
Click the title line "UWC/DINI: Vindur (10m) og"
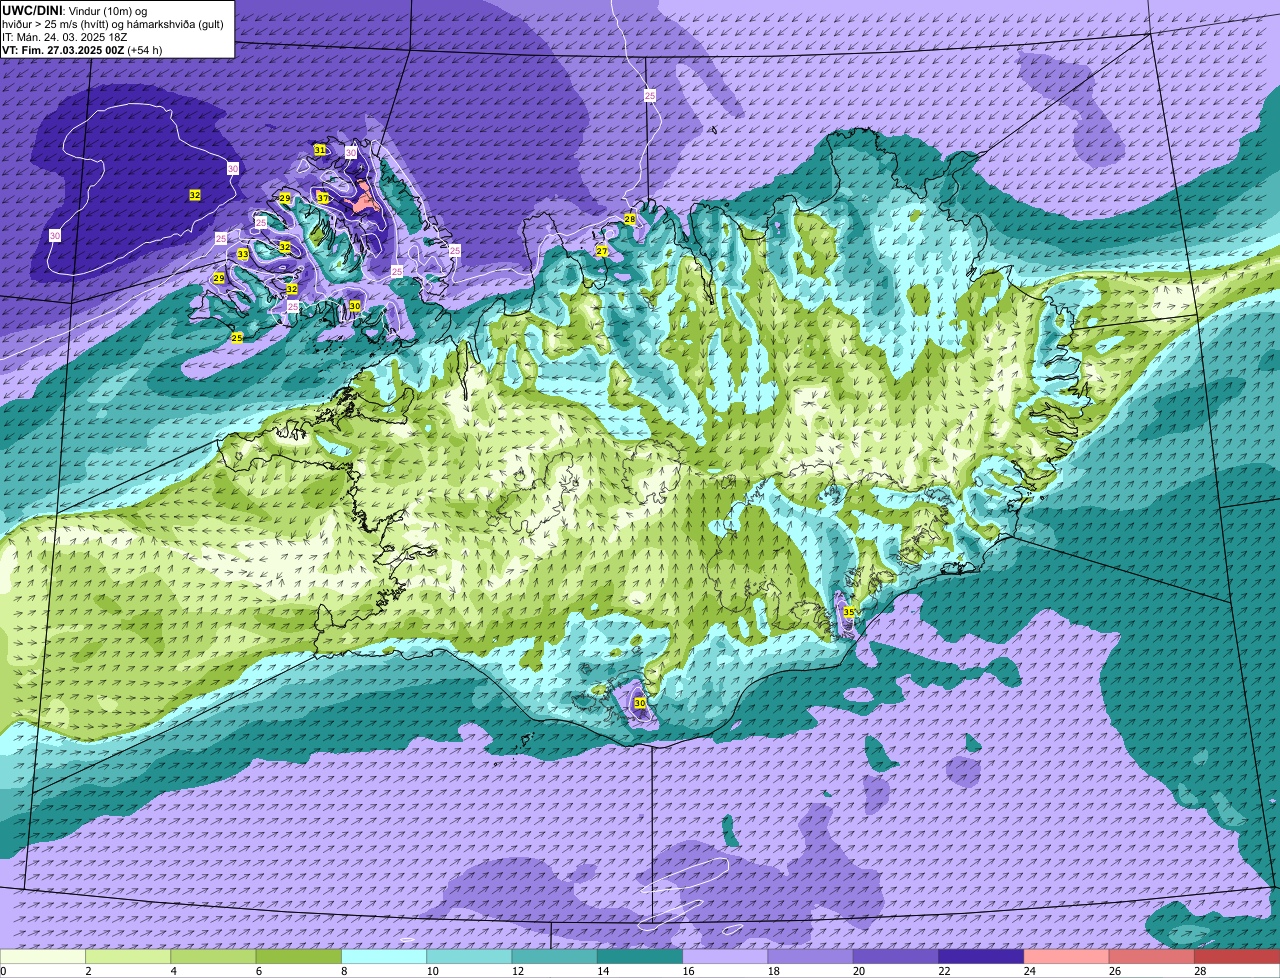click(75, 10)
